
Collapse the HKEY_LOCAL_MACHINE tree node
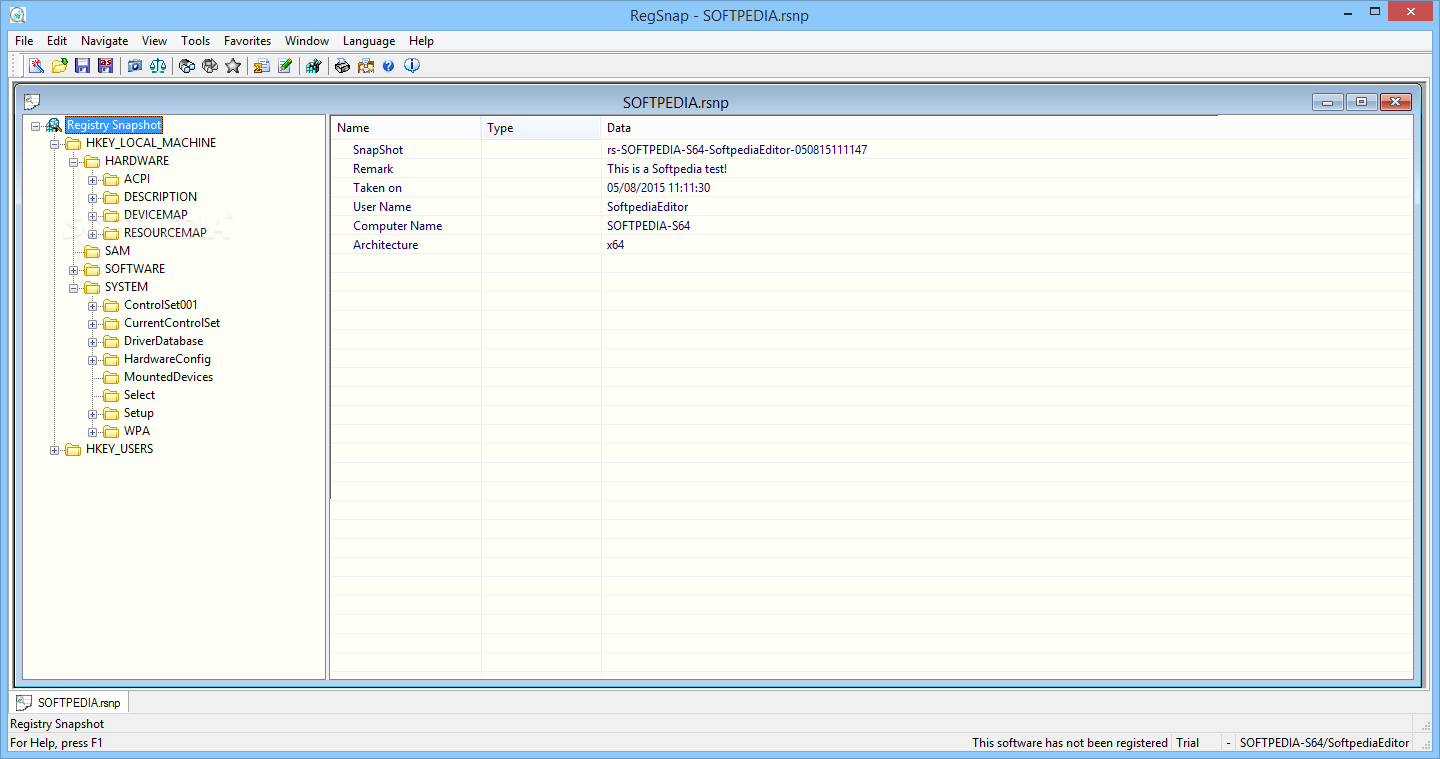[55, 144]
